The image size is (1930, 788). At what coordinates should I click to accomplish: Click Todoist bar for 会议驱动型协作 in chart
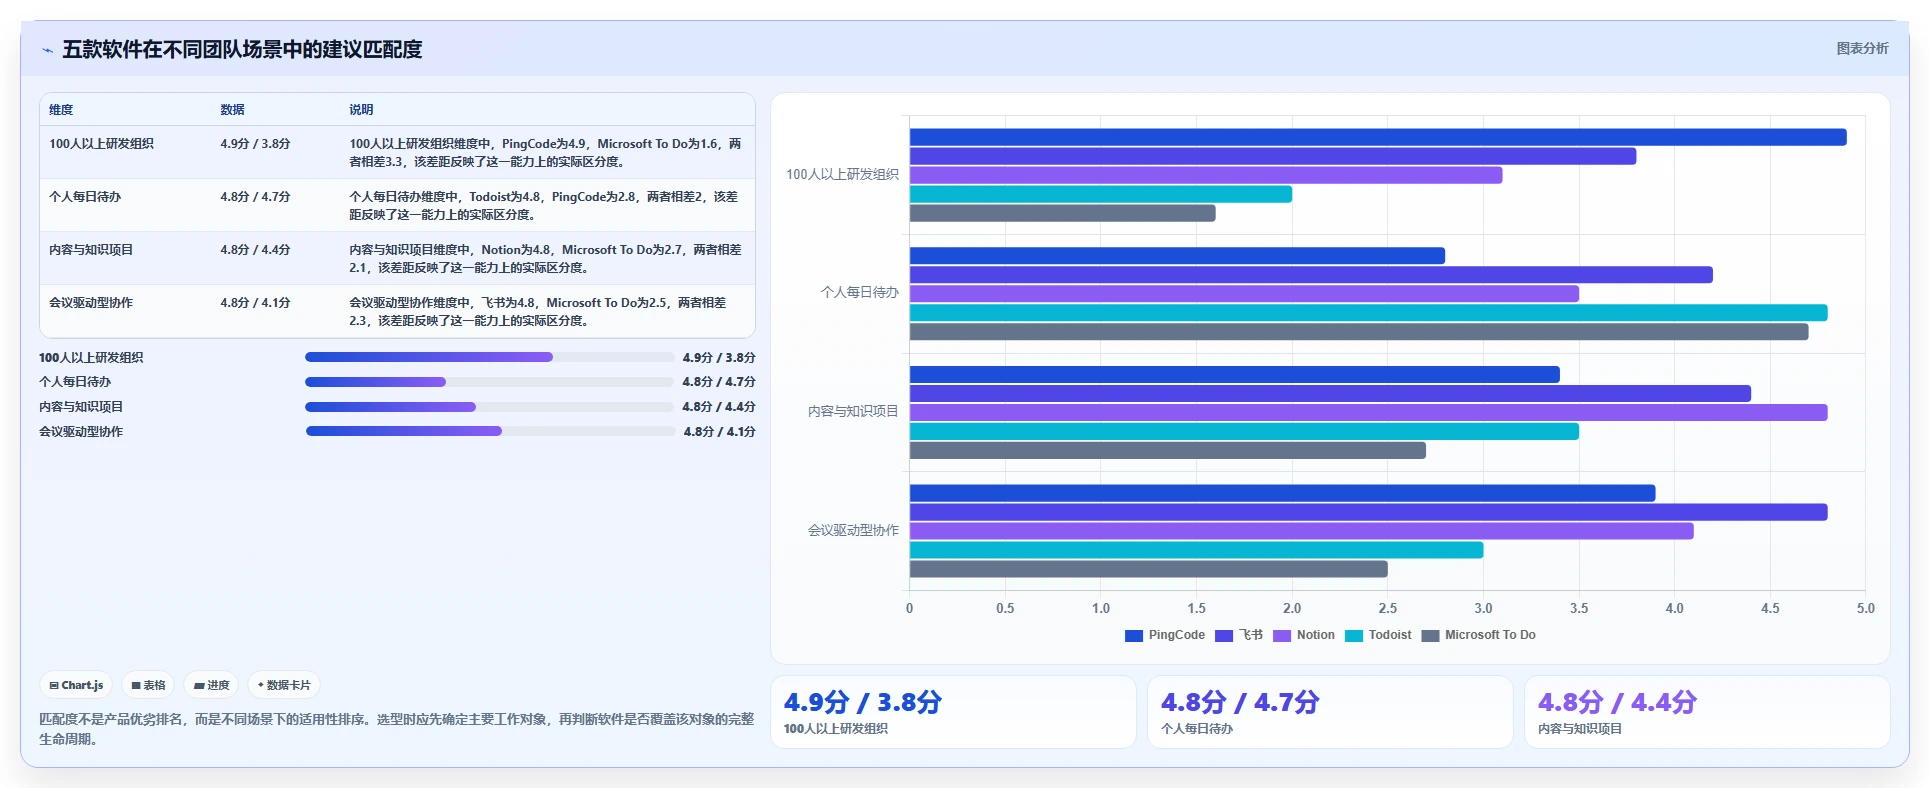click(x=1197, y=550)
